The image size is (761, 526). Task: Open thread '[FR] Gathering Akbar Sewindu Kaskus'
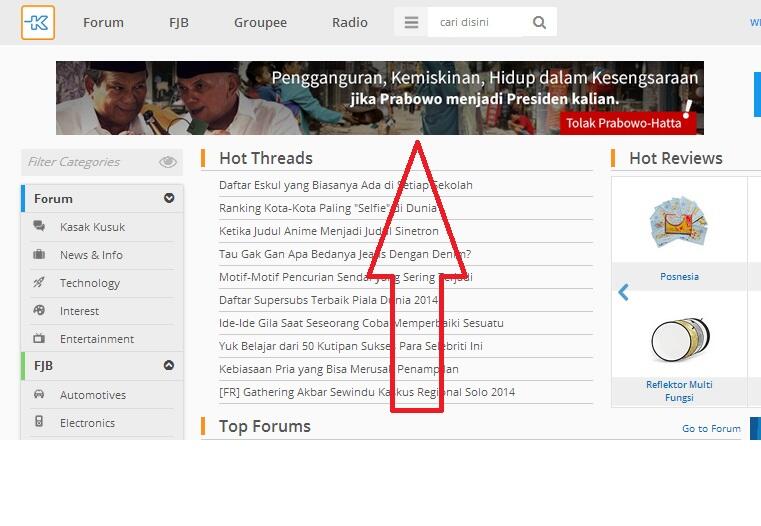tap(367, 392)
